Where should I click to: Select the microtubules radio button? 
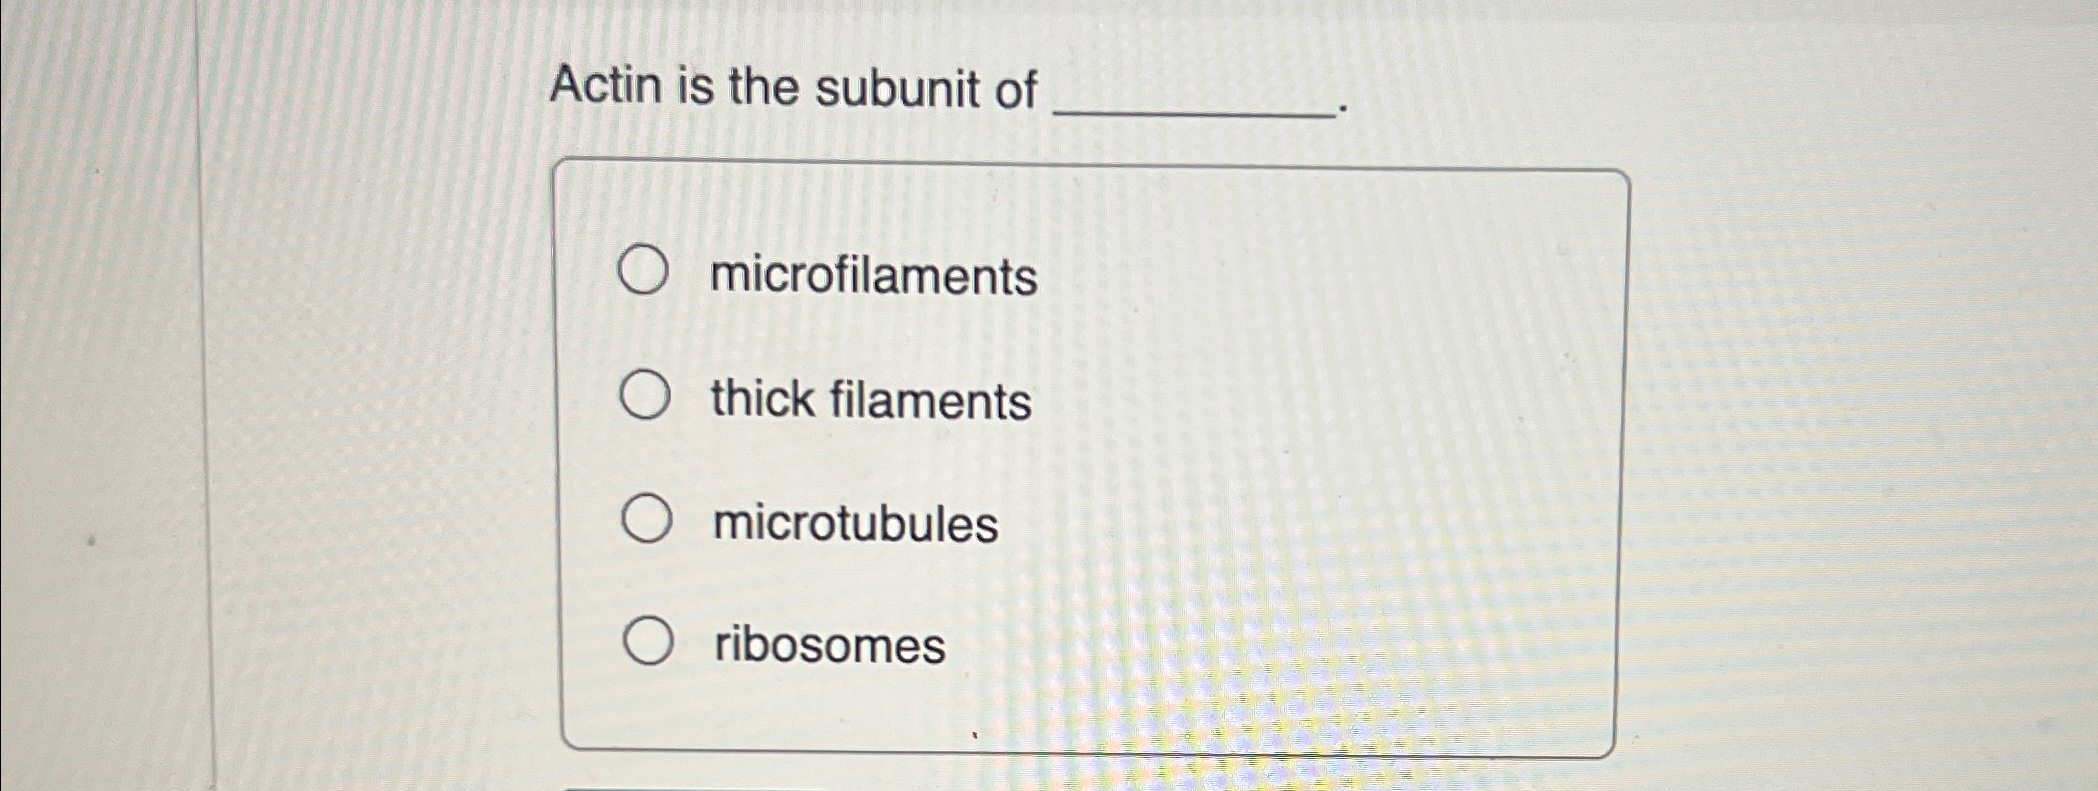coord(648,517)
